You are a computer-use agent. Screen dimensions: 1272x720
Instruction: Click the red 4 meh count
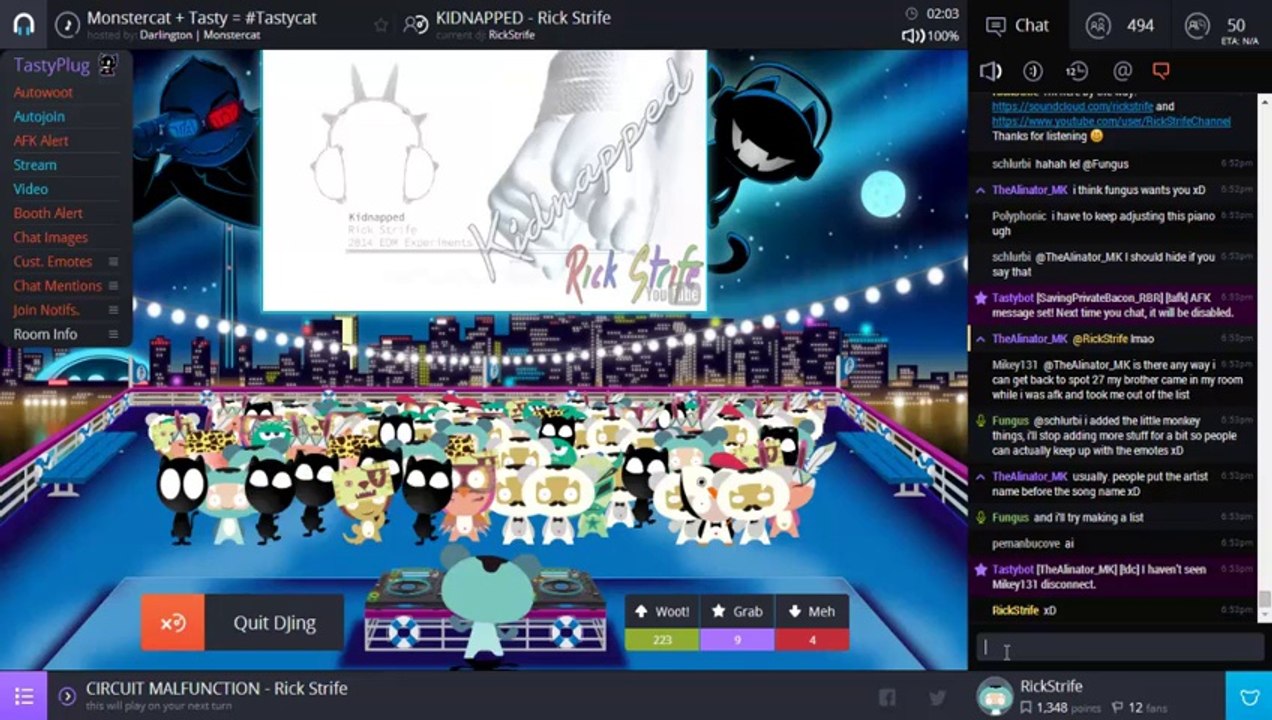[x=812, y=640]
